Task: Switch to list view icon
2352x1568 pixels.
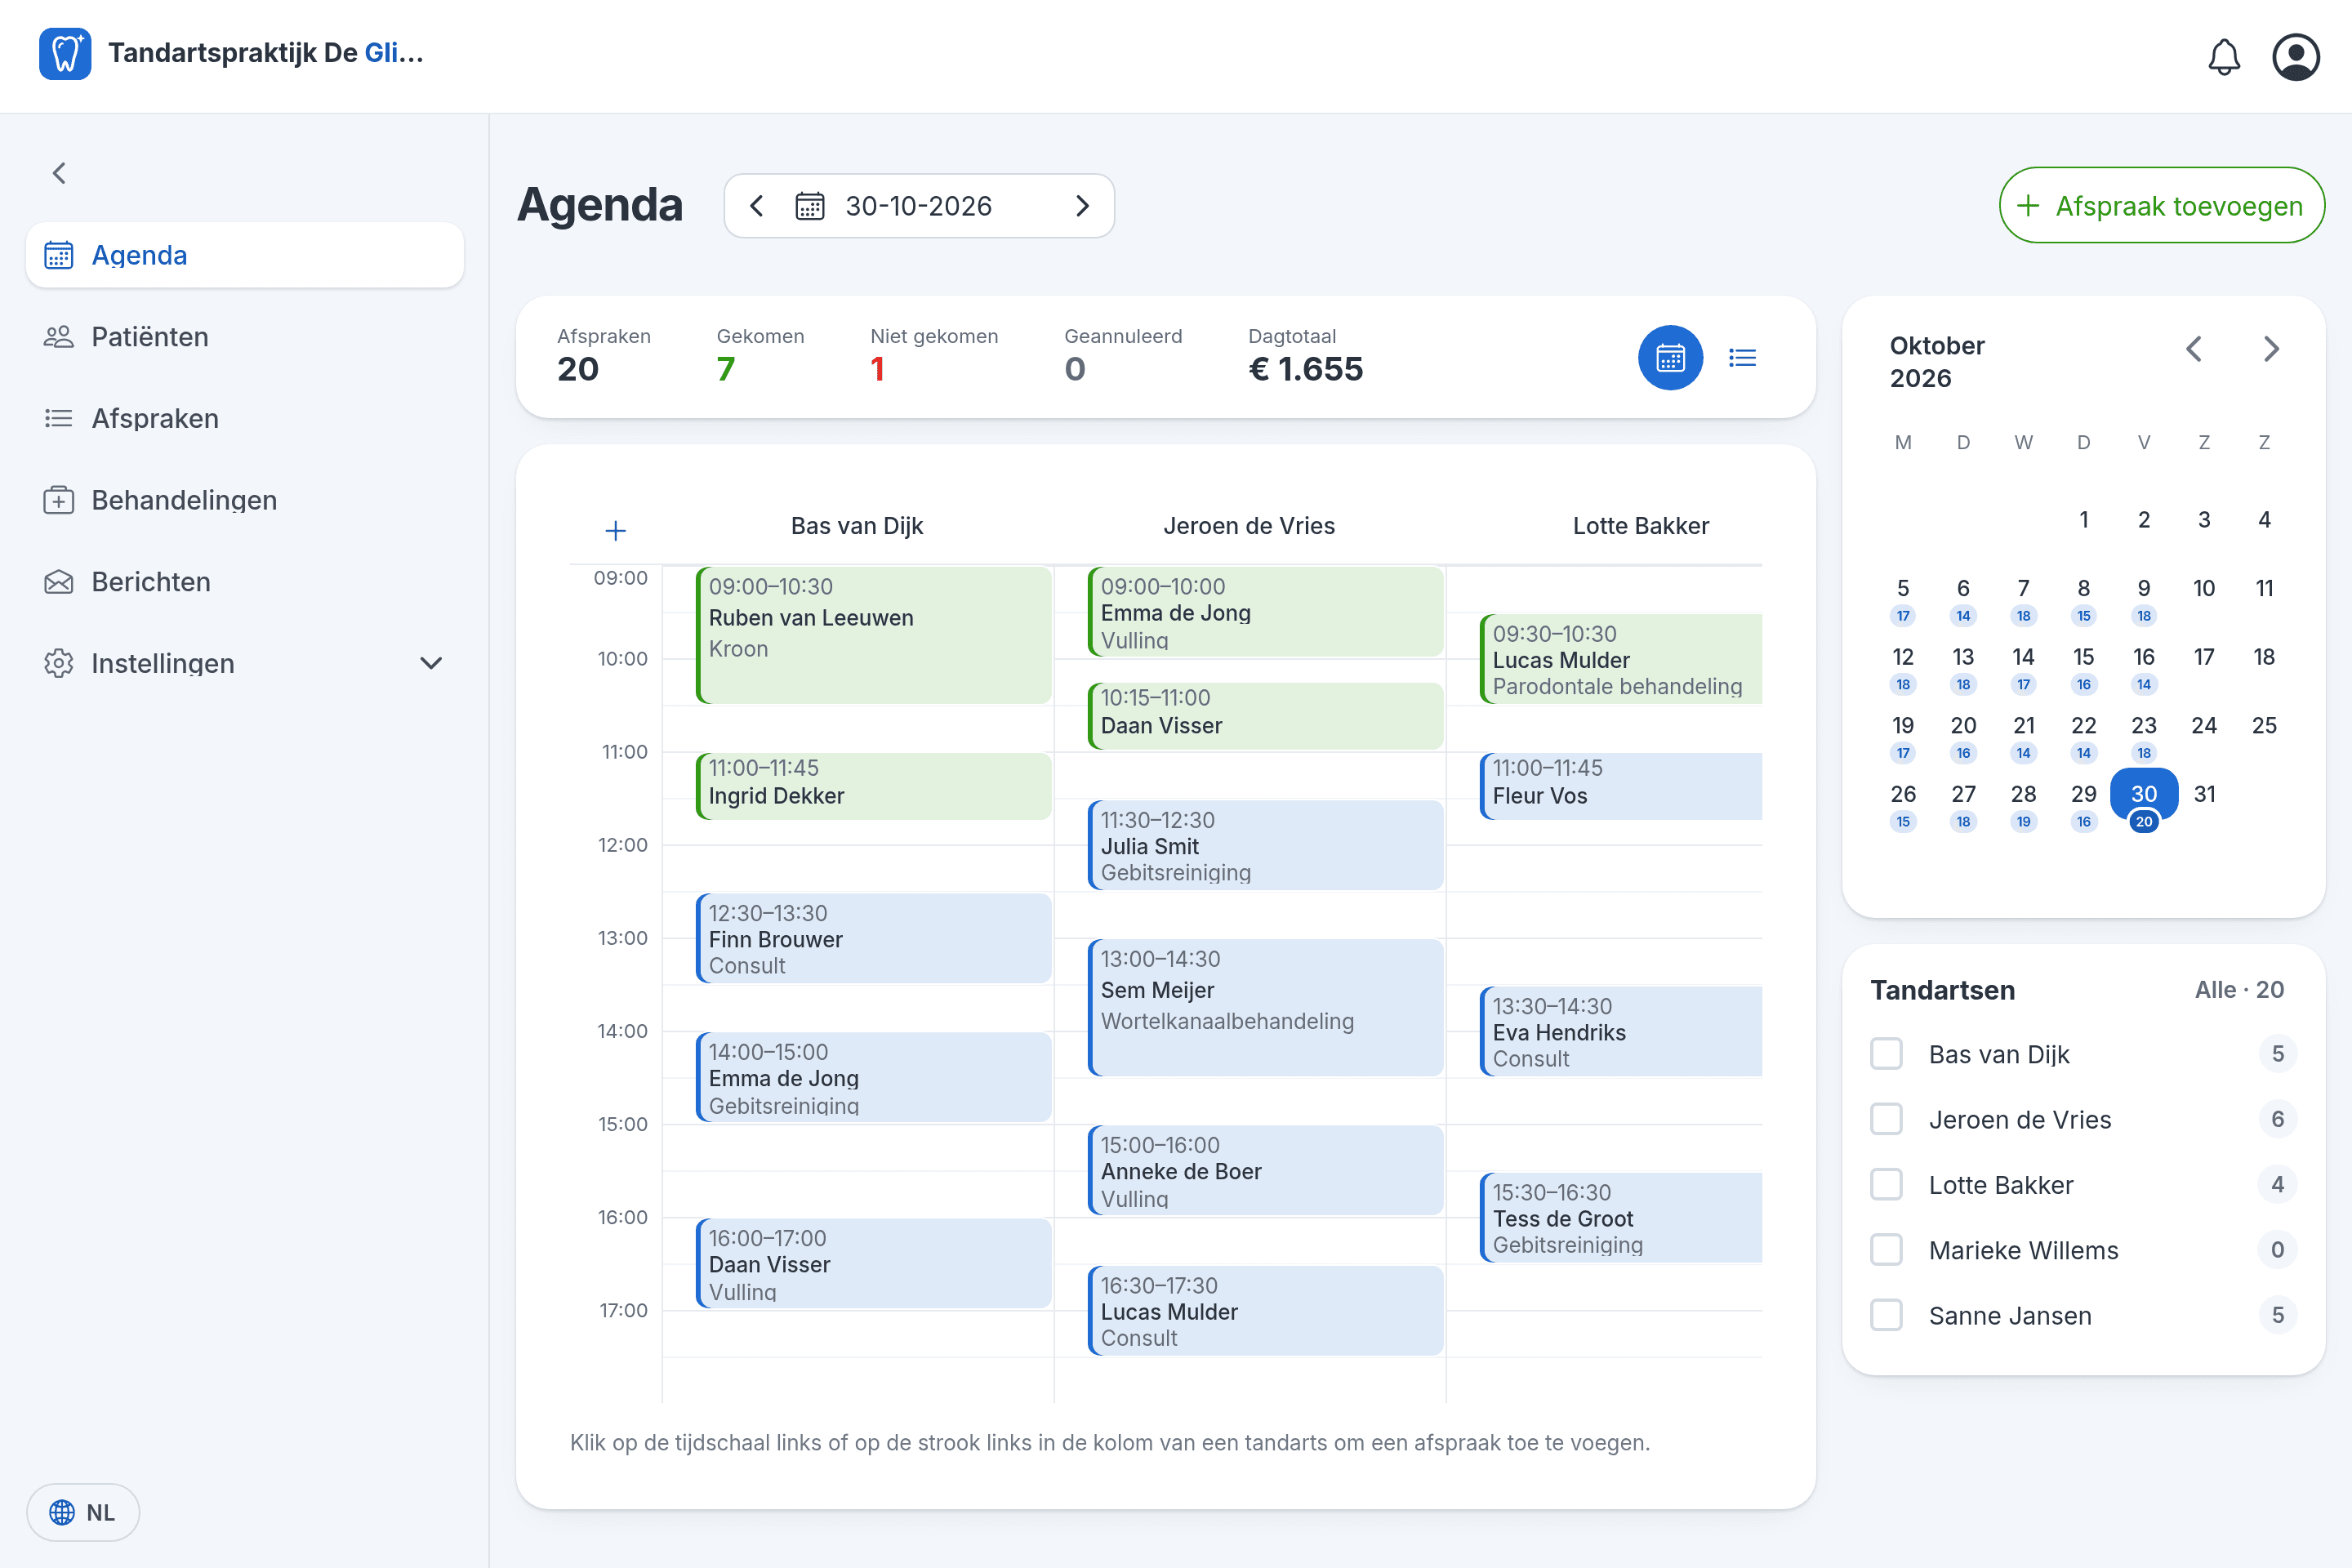Action: pyautogui.click(x=1742, y=358)
